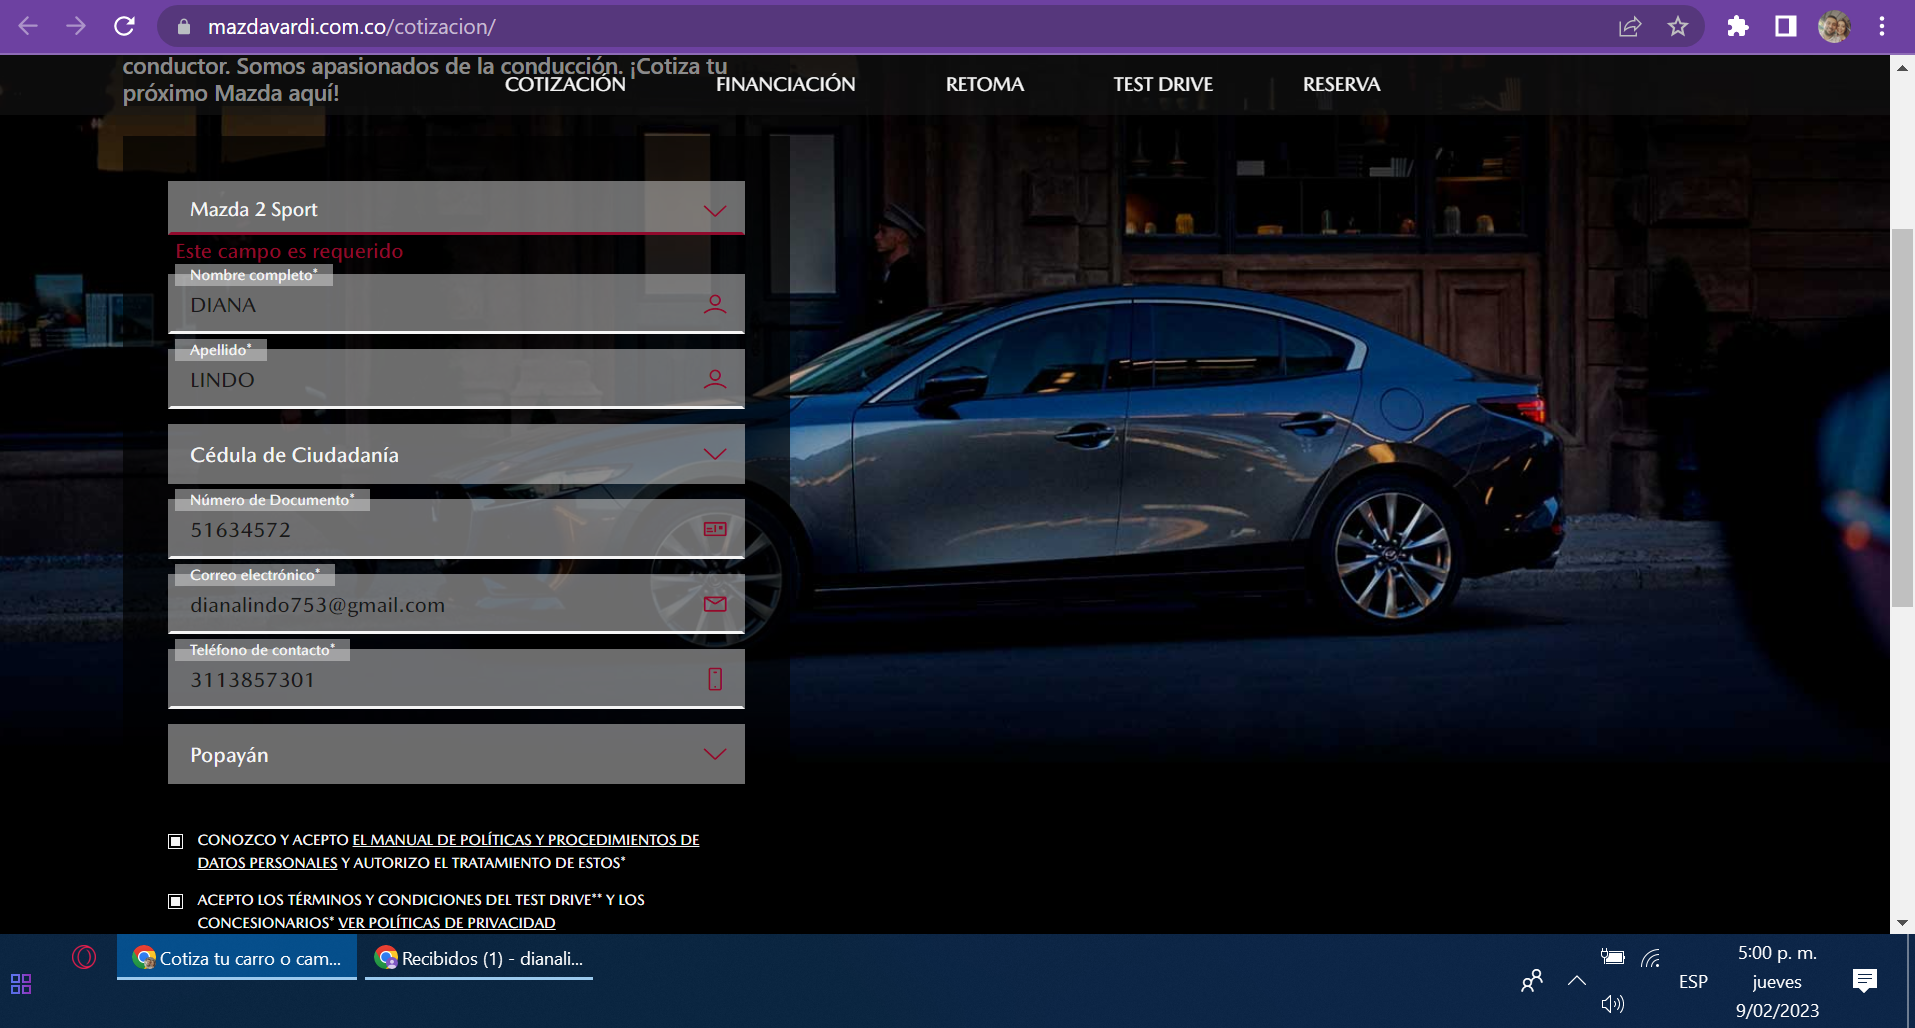Click the person icon in Apellido field

(715, 379)
